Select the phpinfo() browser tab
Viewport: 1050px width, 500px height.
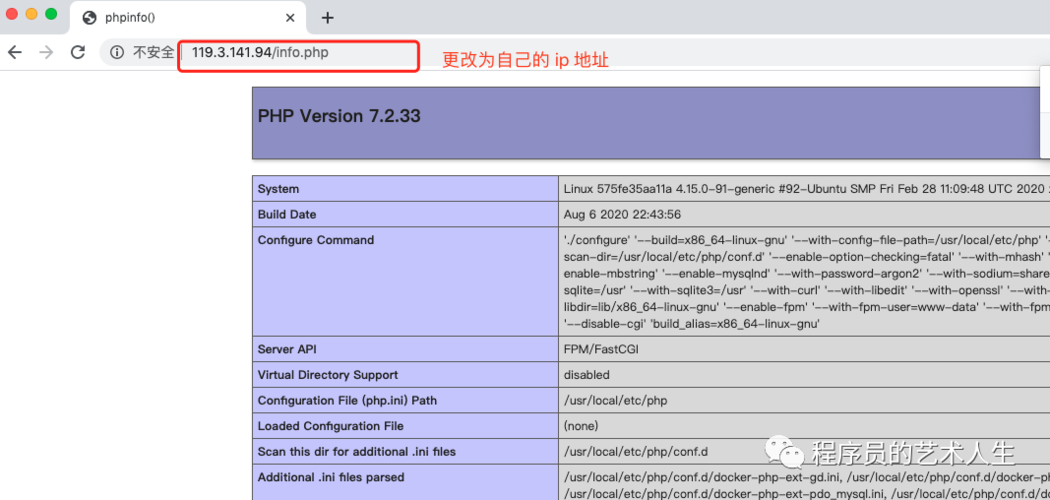pos(188,18)
